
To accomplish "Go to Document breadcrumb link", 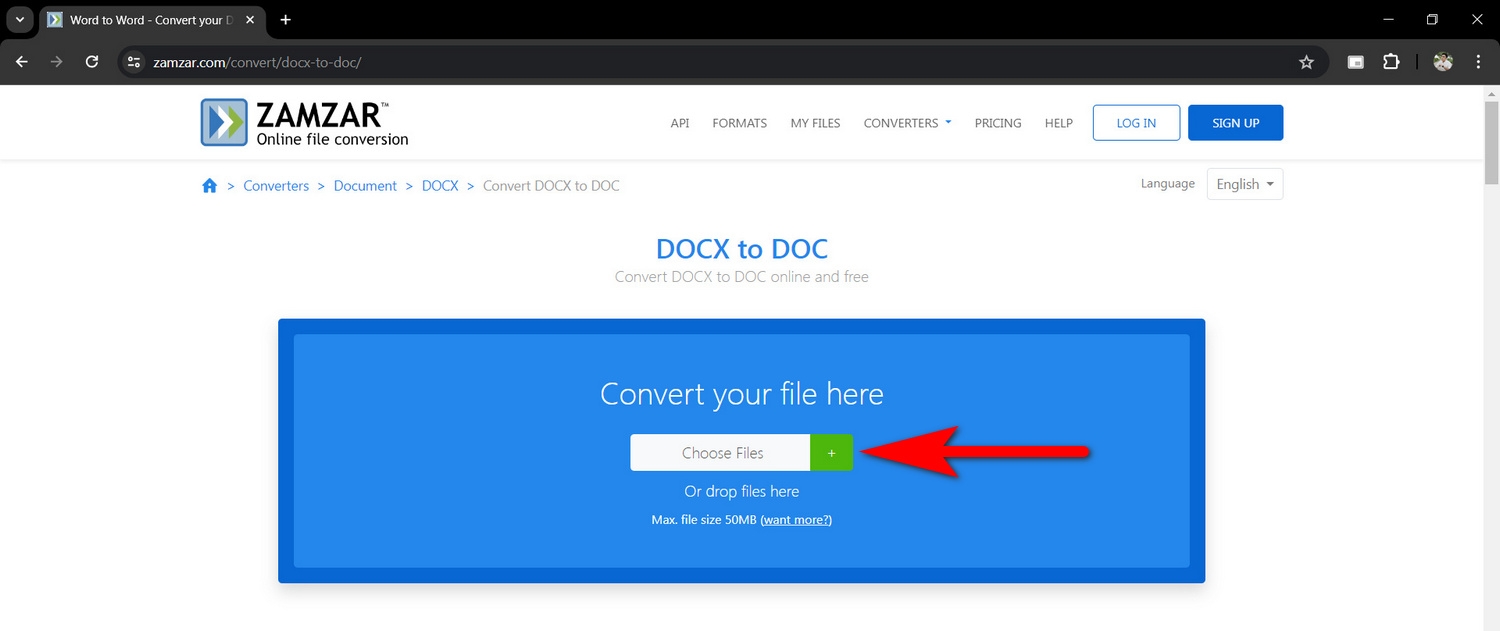I will tap(365, 186).
